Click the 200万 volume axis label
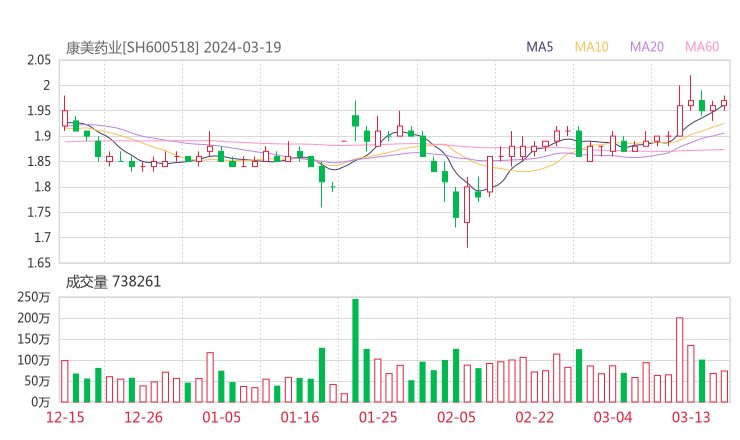This screenshot has width=740, height=440. pyautogui.click(x=34, y=318)
